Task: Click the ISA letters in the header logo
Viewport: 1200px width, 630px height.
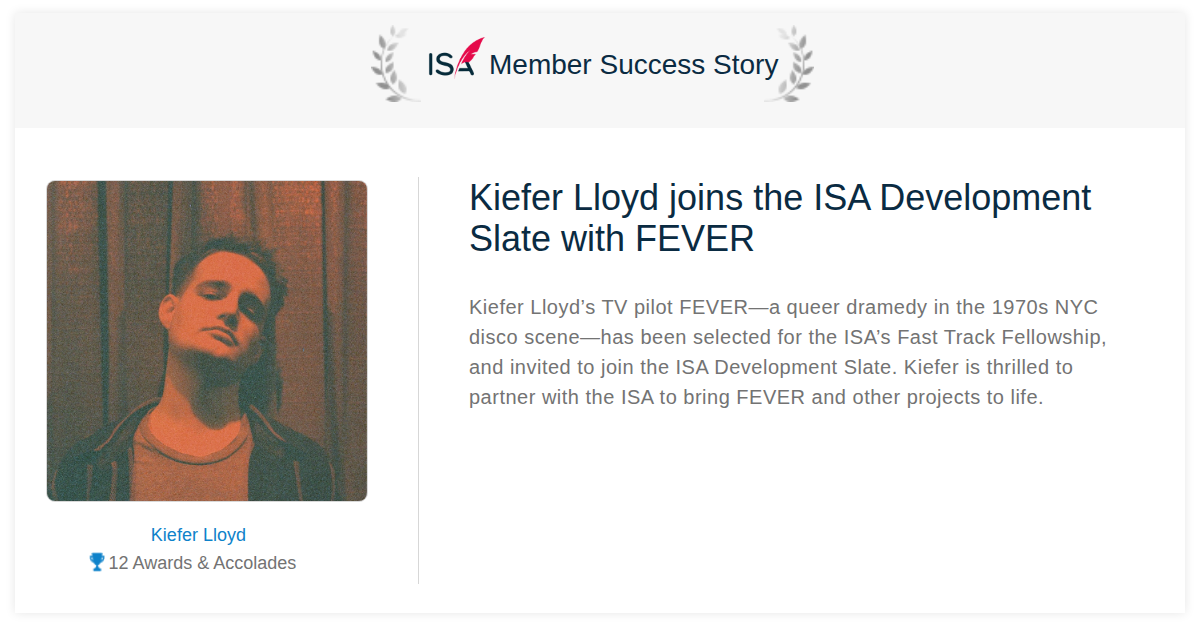Action: (445, 66)
